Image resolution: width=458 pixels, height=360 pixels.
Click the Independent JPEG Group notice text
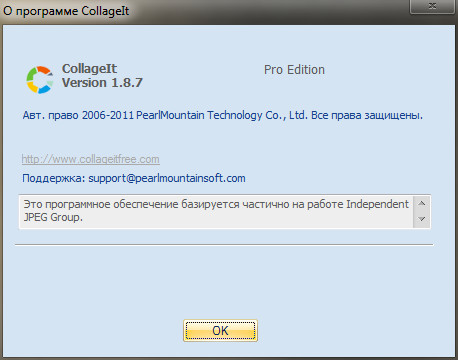216,211
